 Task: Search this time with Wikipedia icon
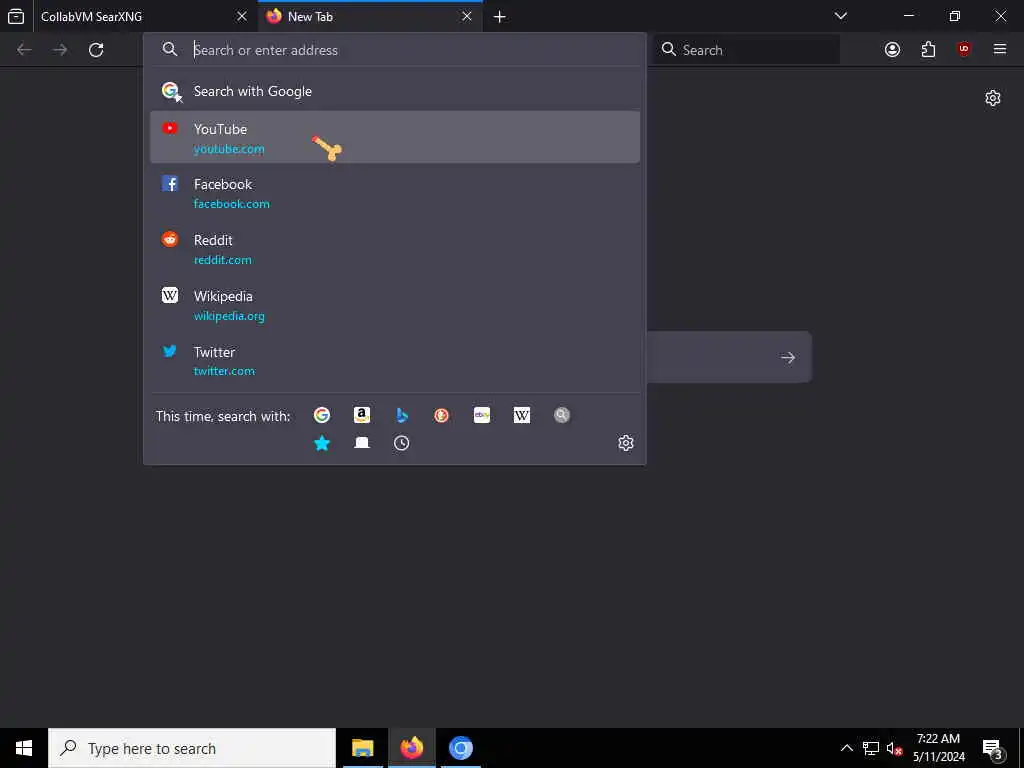click(x=522, y=415)
